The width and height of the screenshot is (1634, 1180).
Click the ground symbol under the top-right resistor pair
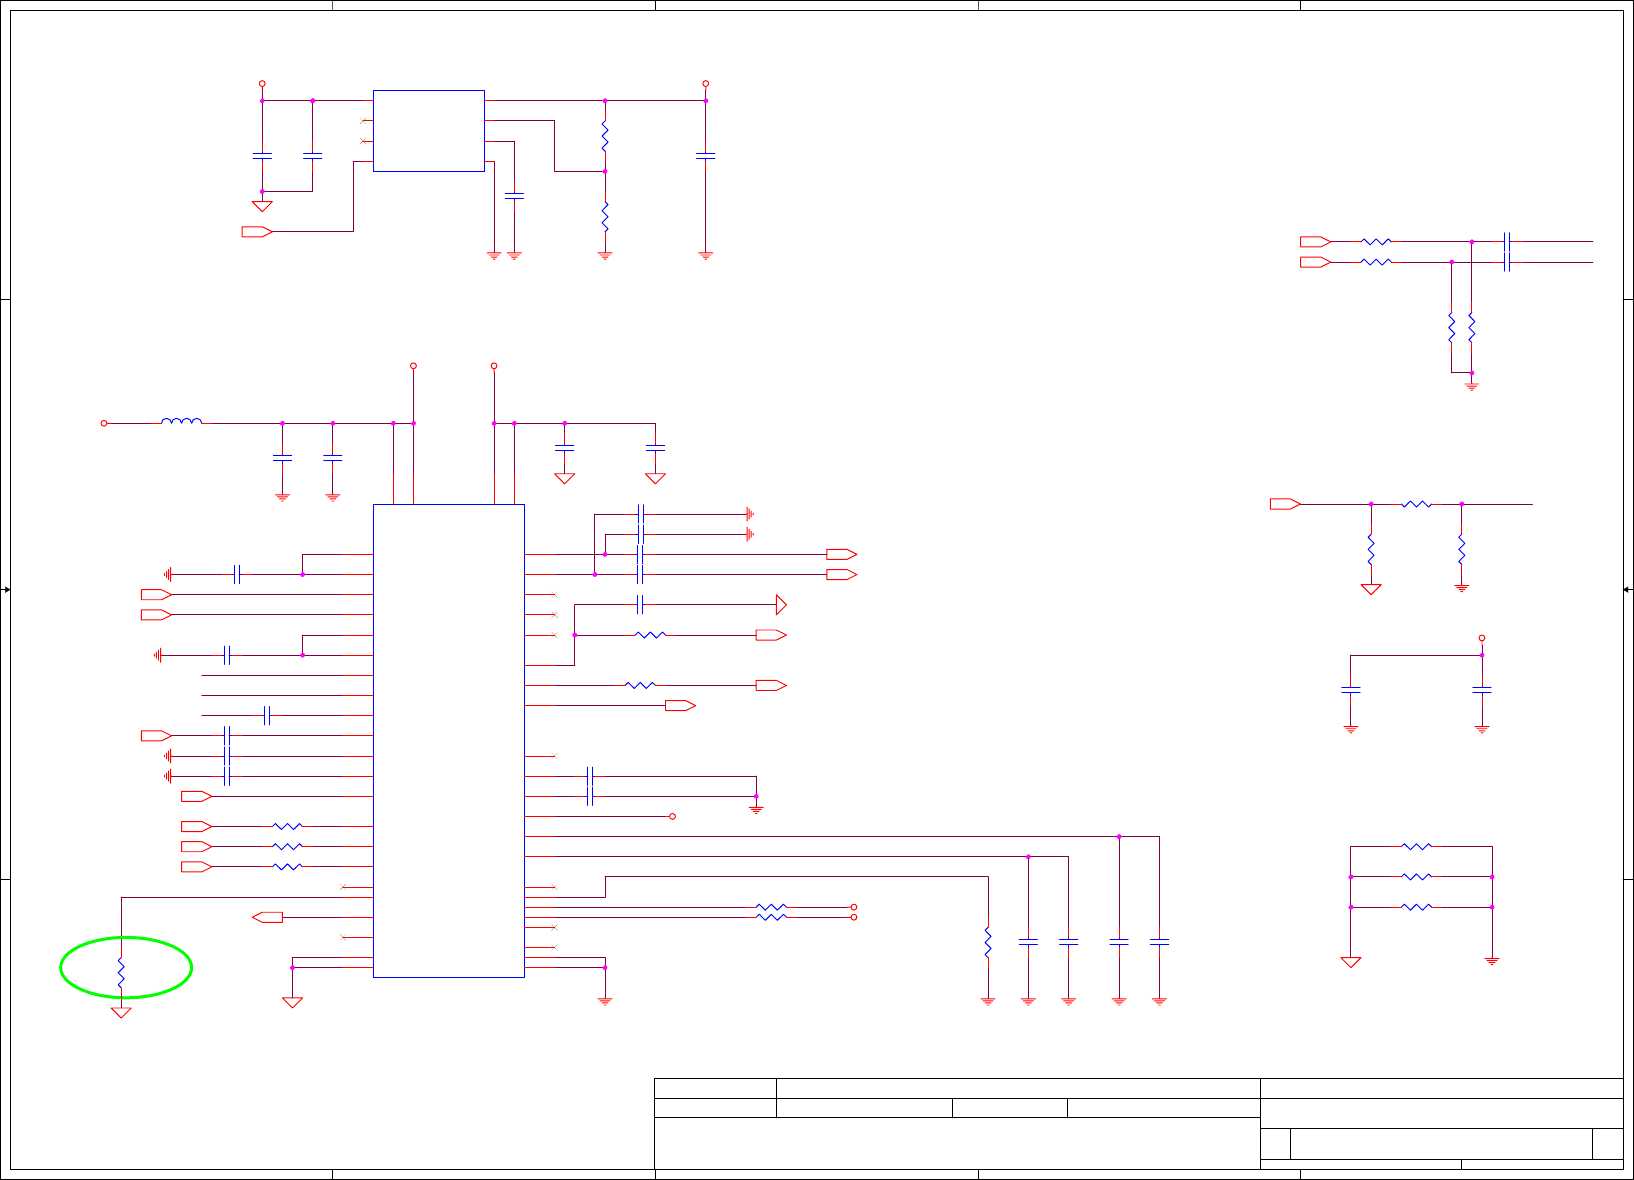point(1471,386)
